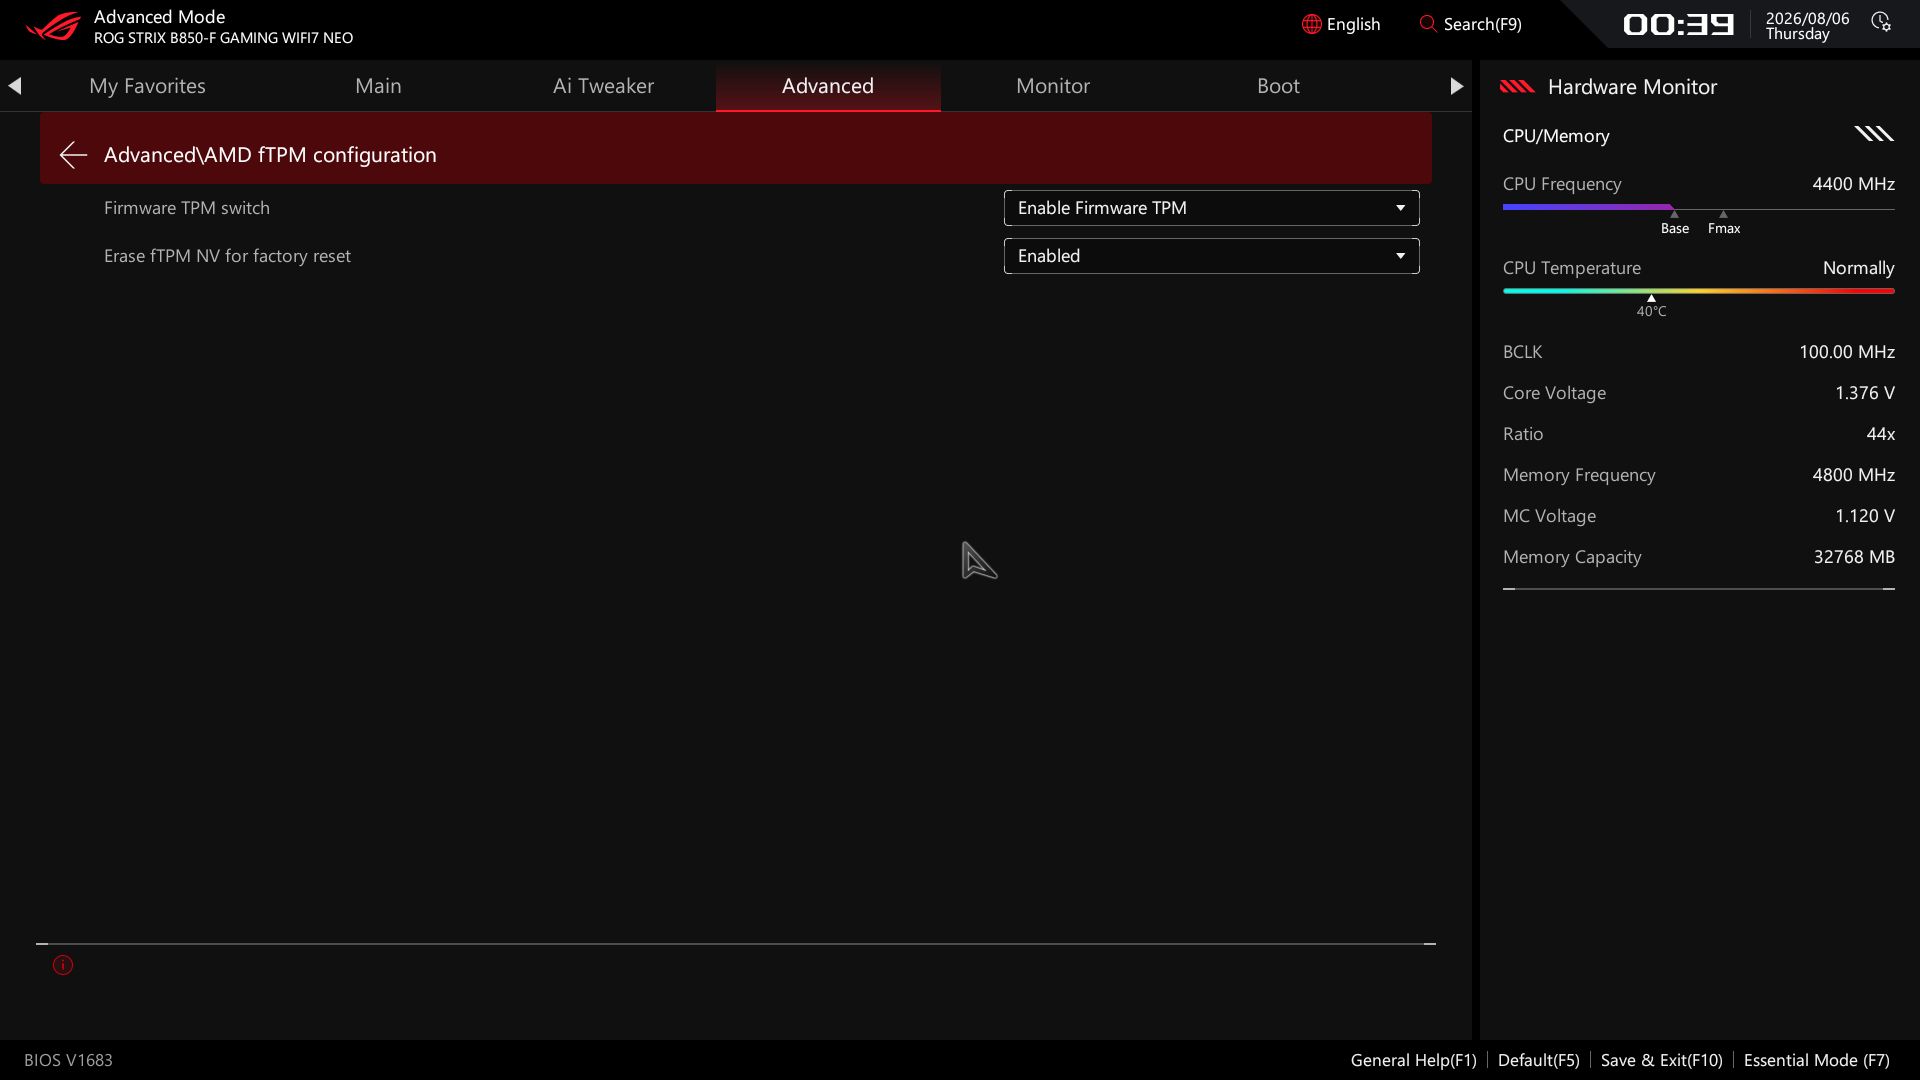Click the Advanced Mode title text
Image resolution: width=1920 pixels, height=1080 pixels.
click(159, 17)
